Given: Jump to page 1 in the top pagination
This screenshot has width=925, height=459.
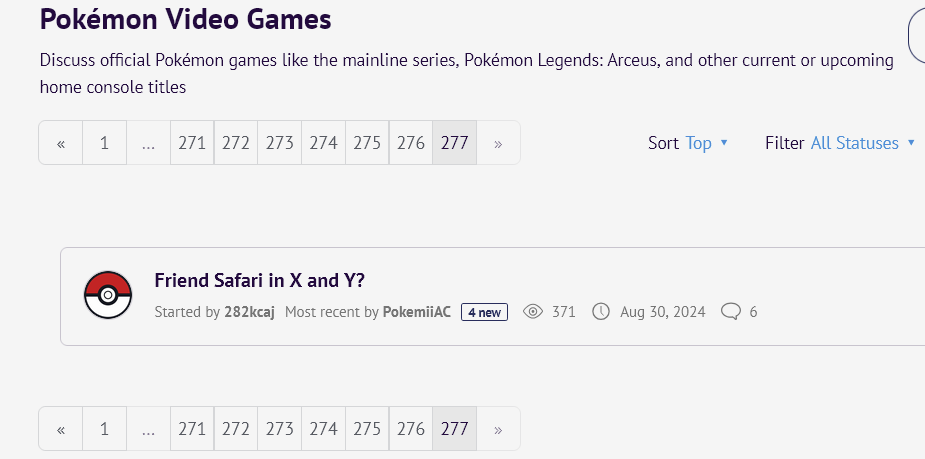Looking at the screenshot, I should [104, 143].
